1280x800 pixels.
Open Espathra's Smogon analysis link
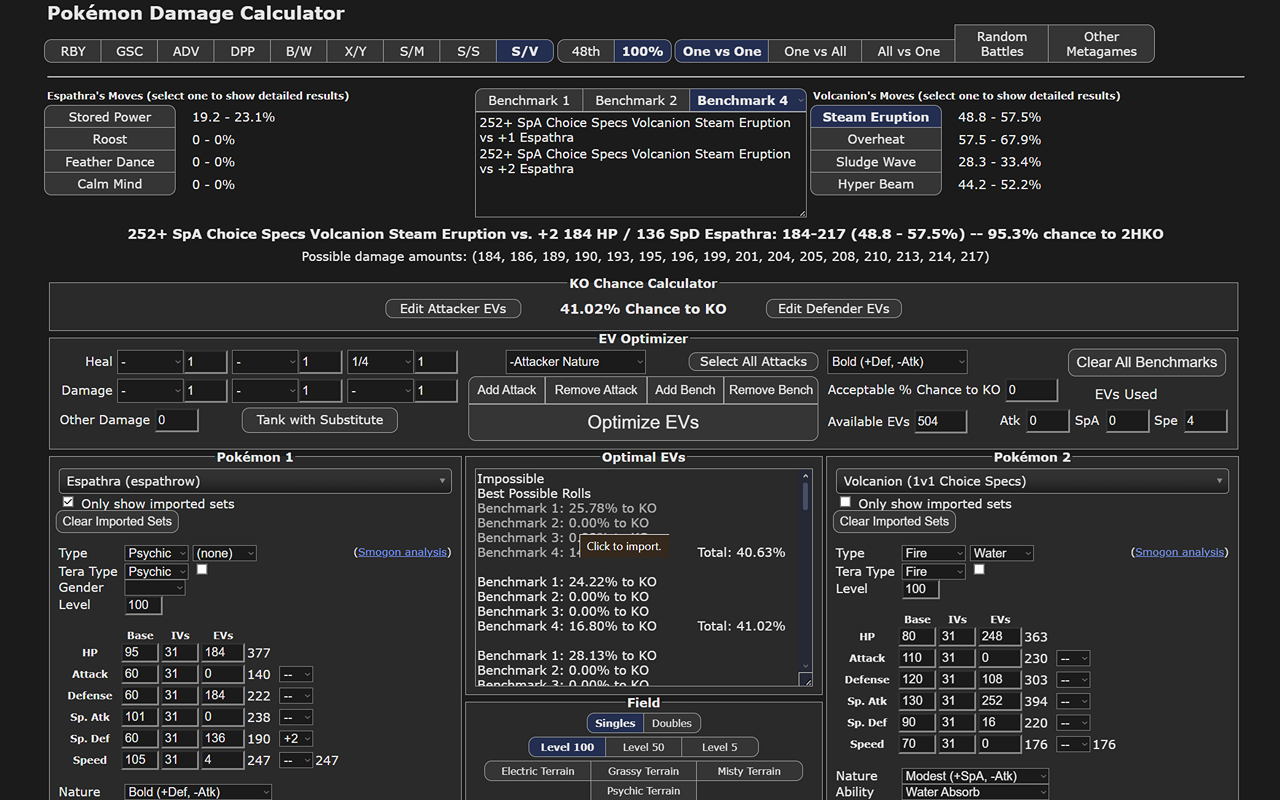(404, 552)
